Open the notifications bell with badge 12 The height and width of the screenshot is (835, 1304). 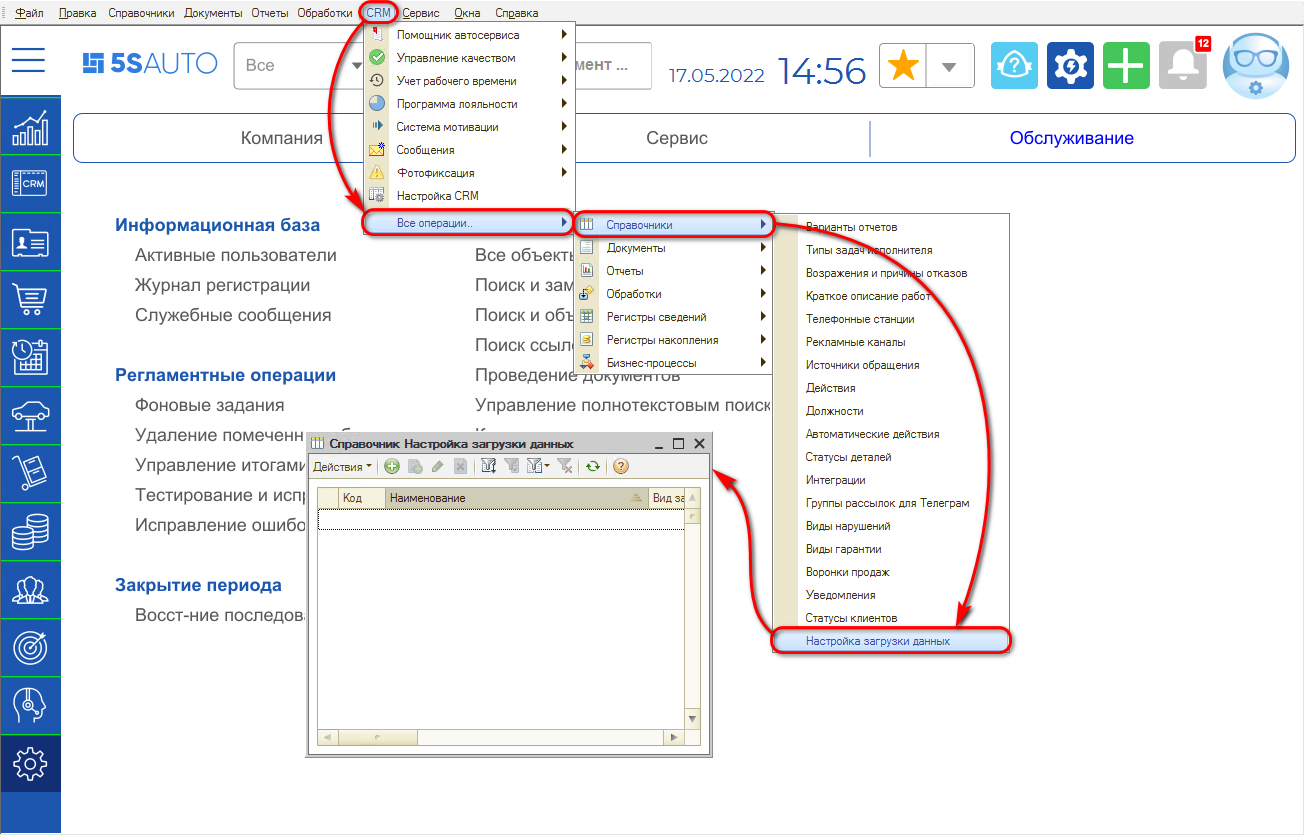point(1182,67)
